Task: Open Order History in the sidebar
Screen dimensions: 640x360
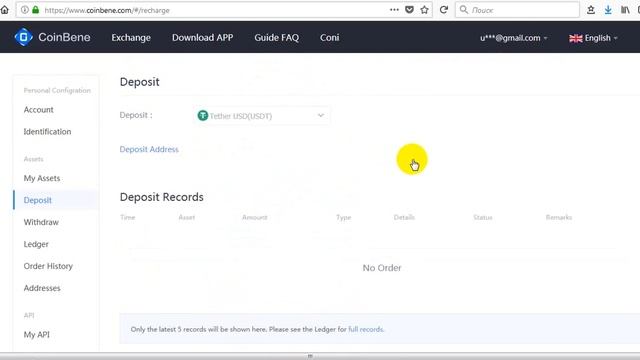Action: pyautogui.click(x=48, y=266)
